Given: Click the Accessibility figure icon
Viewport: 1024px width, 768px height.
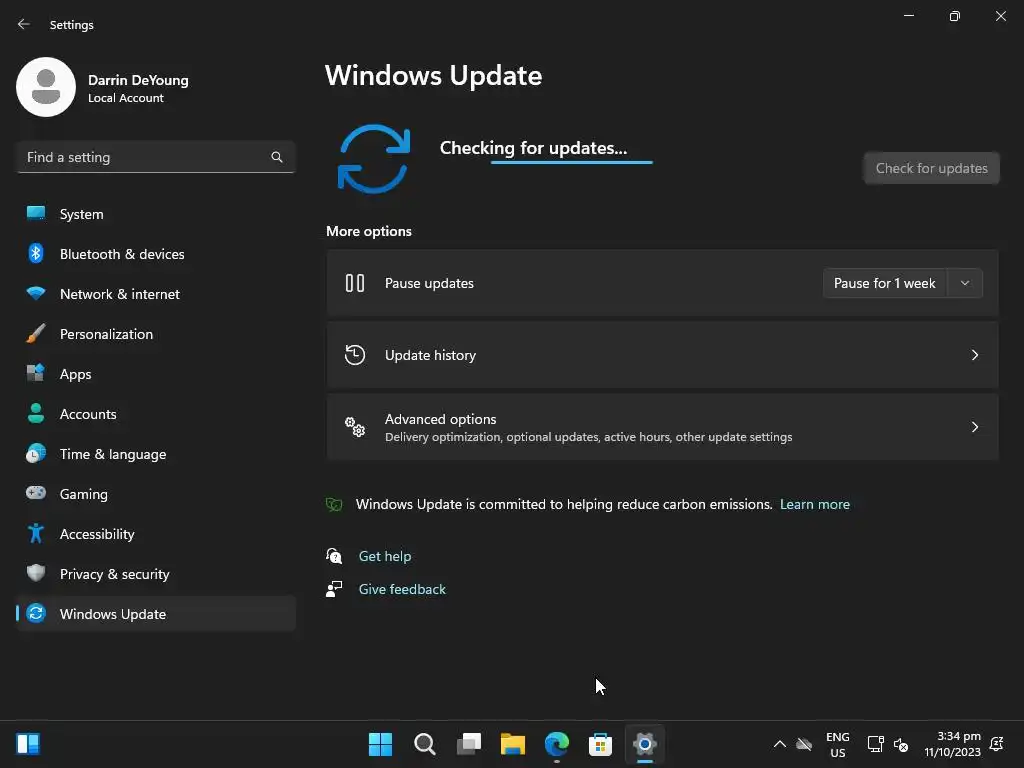Looking at the screenshot, I should point(36,534).
